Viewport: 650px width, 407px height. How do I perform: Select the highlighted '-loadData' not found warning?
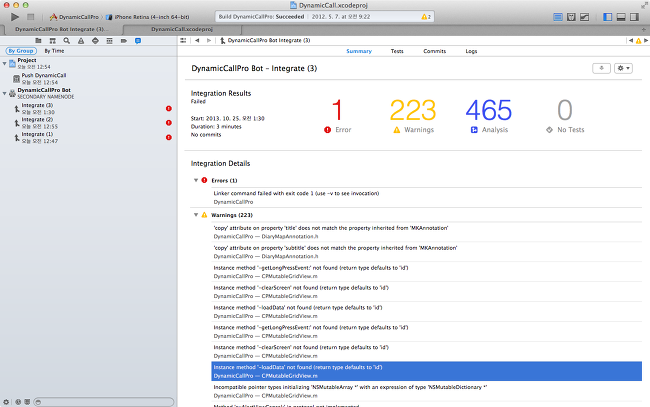coord(427,371)
